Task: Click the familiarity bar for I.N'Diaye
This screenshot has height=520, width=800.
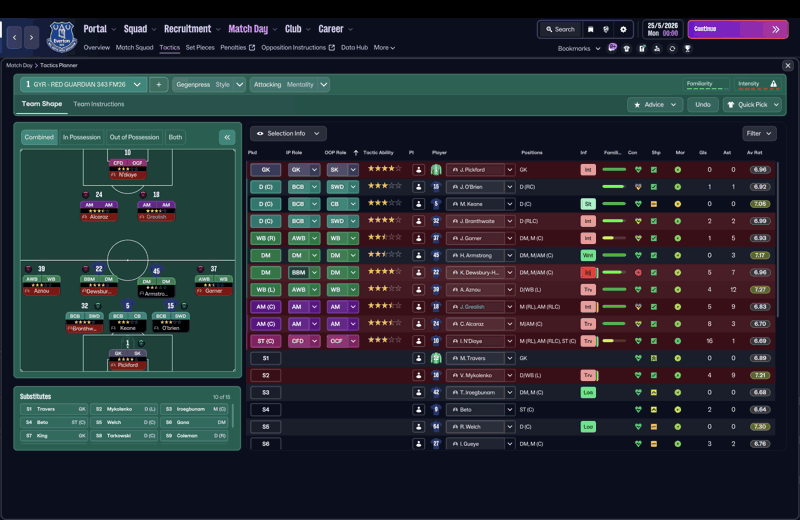Action: 614,341
